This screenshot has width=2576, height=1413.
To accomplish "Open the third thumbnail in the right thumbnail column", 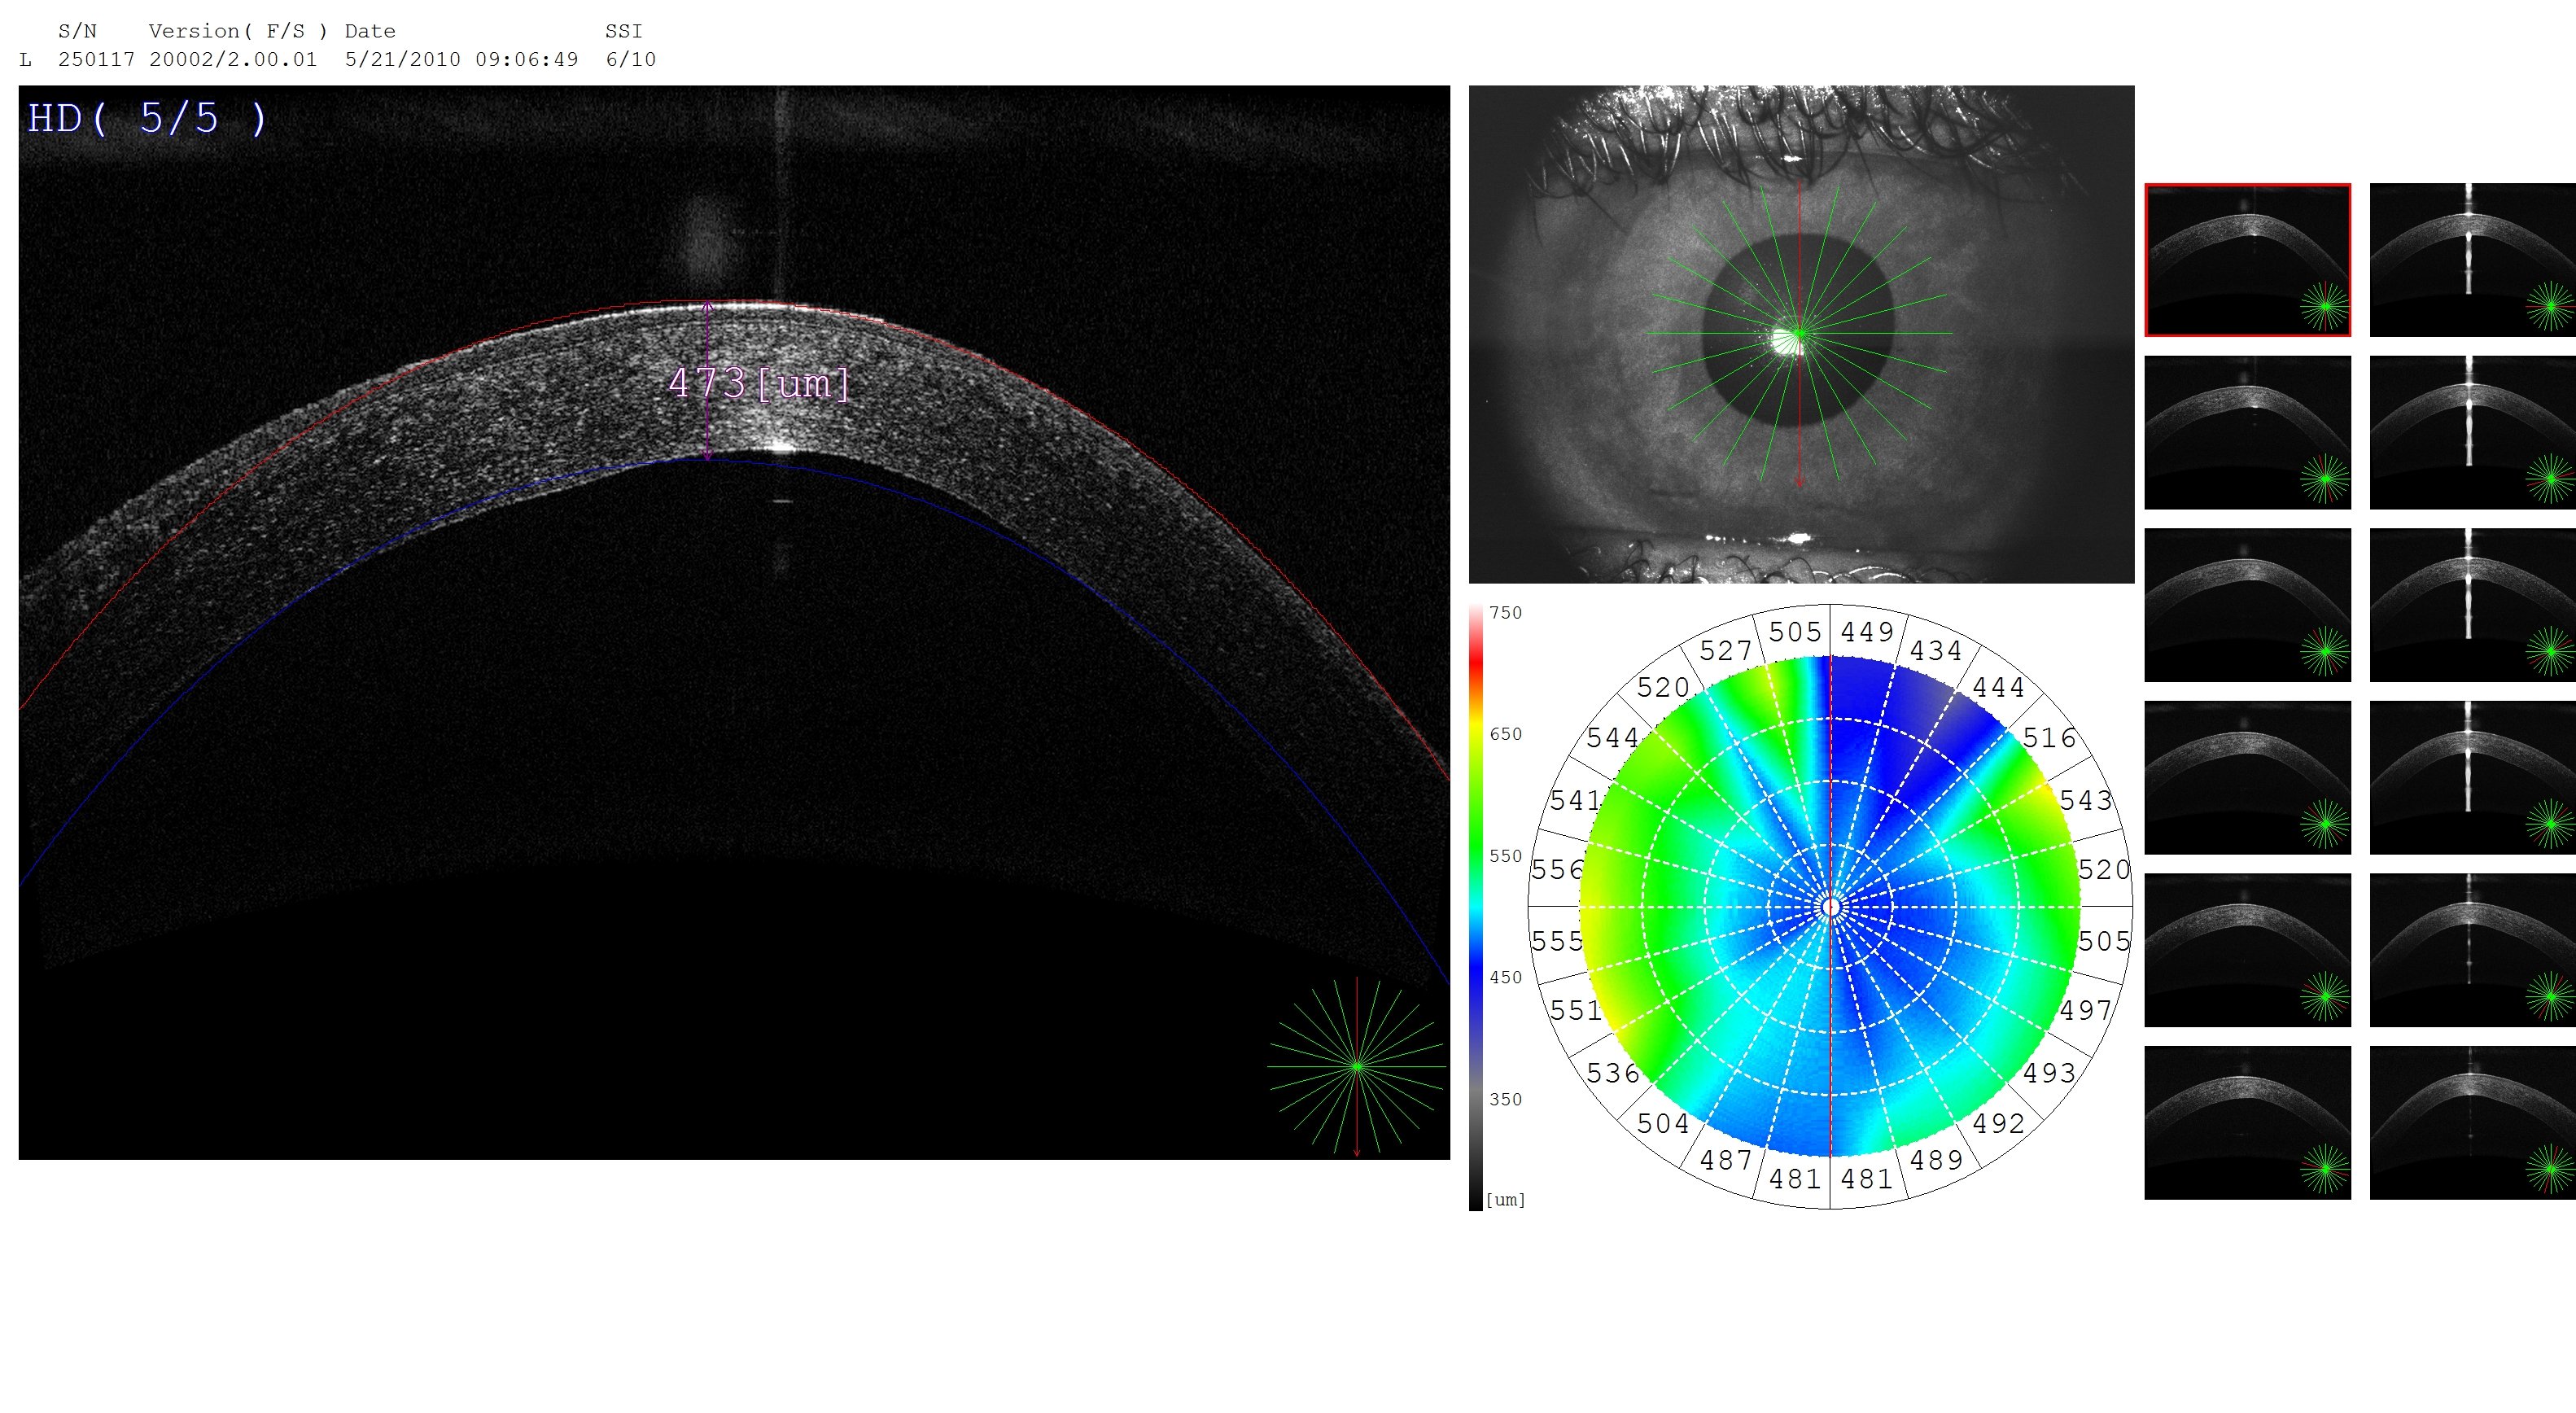I will point(2473,605).
